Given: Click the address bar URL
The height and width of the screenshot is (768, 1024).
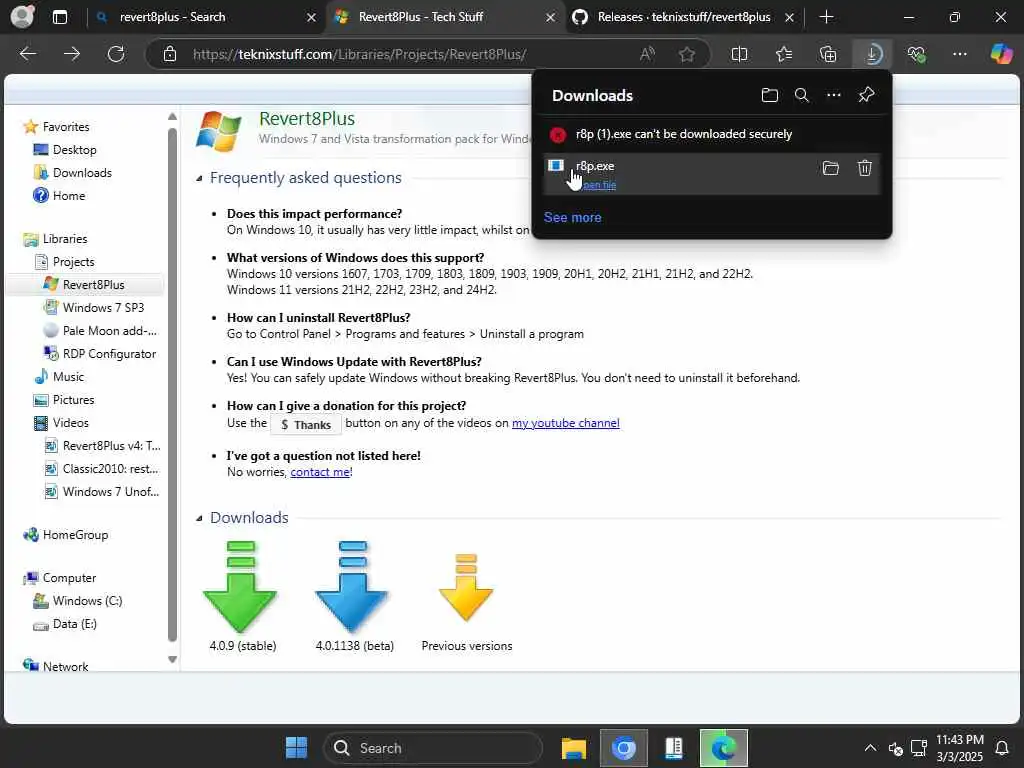Looking at the screenshot, I should [x=359, y=54].
